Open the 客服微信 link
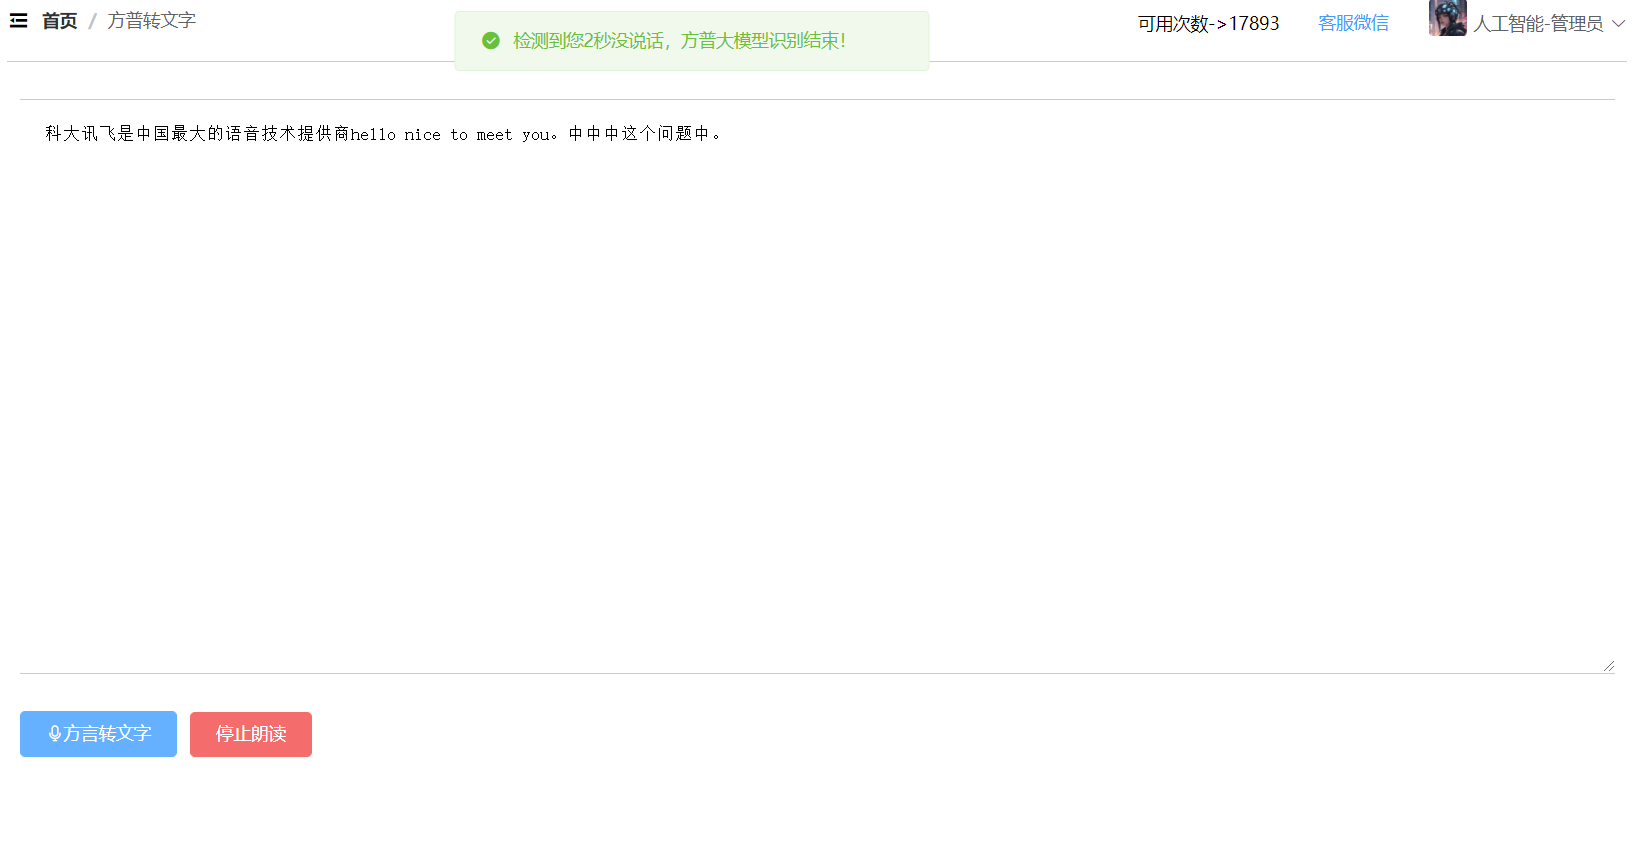 pos(1353,23)
